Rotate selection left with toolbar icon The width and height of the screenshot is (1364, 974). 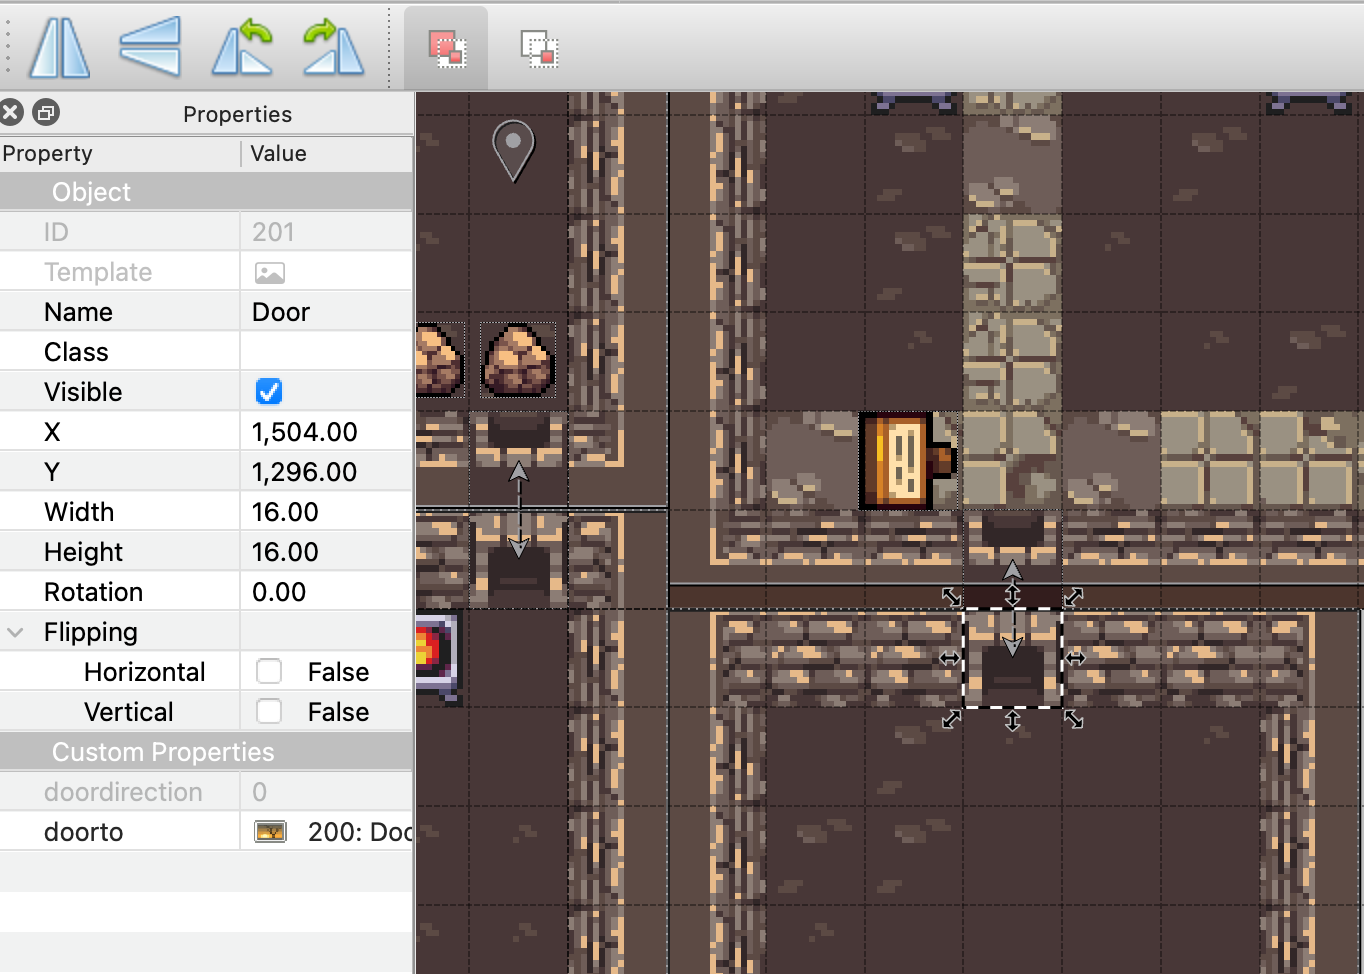pos(242,48)
